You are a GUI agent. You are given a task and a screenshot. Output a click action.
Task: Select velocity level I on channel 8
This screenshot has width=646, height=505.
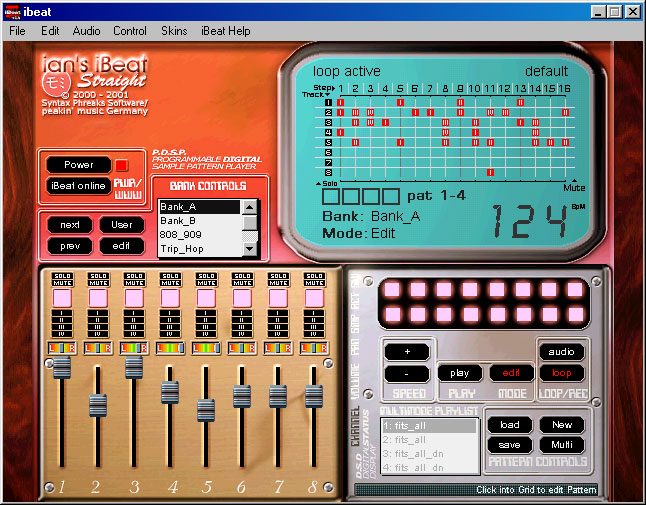point(314,313)
